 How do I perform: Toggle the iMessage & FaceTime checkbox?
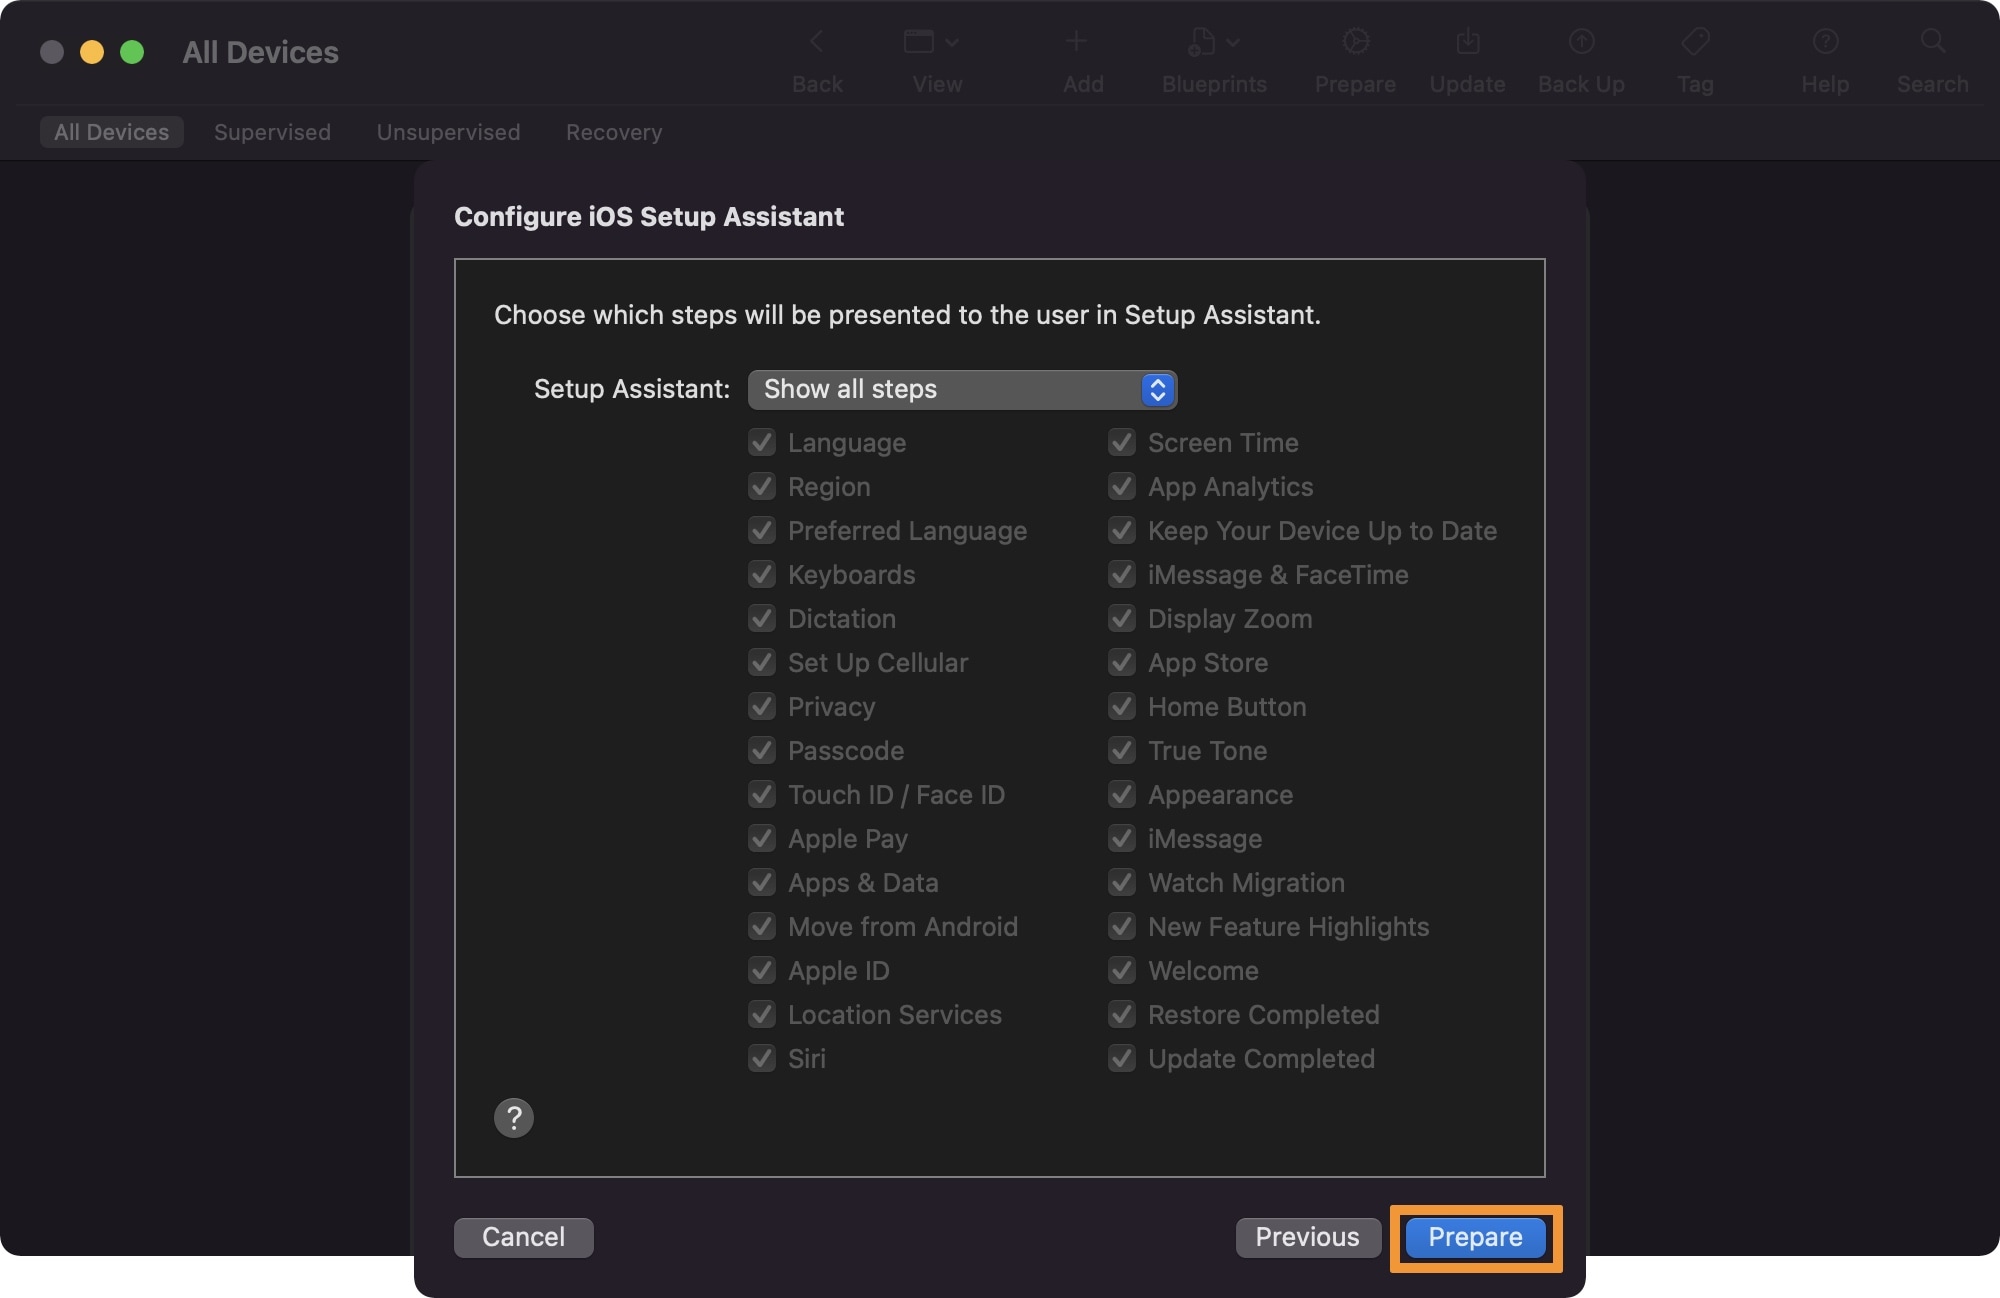[x=1122, y=574]
